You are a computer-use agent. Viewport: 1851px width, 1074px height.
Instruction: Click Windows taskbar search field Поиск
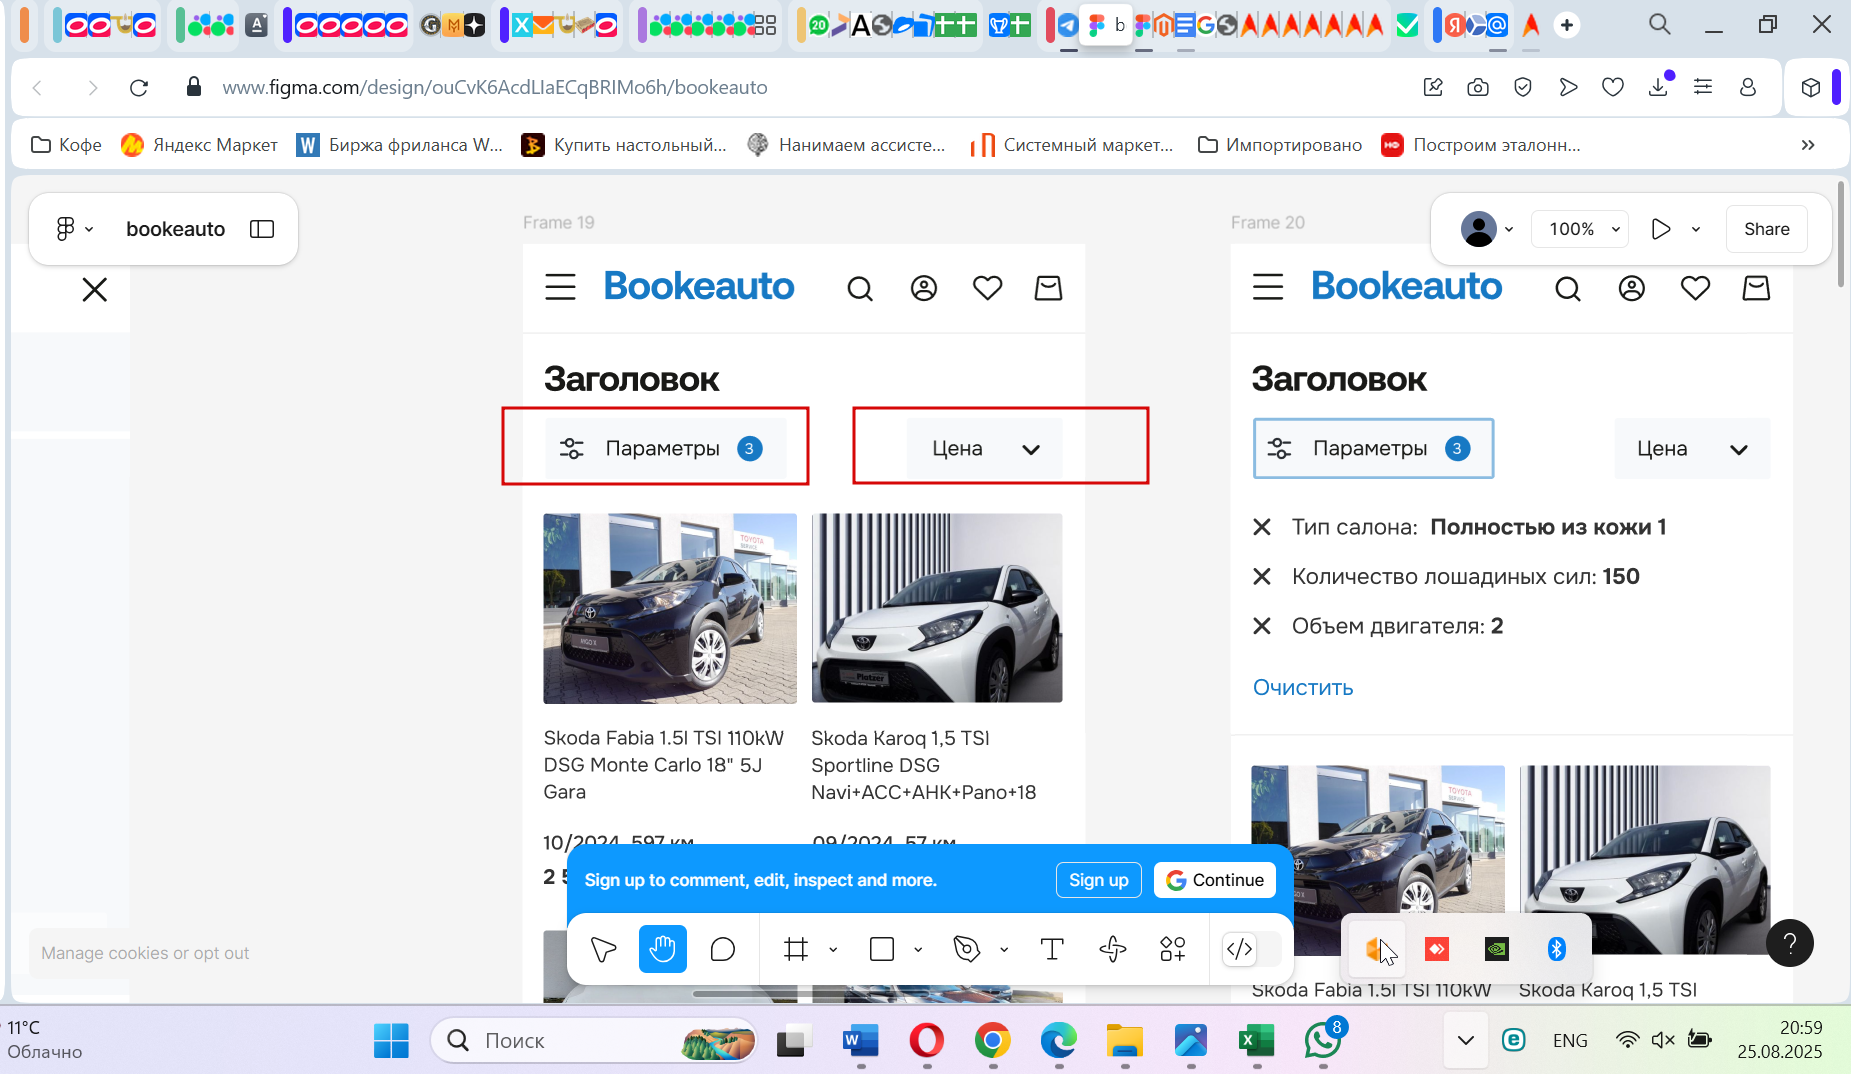594,1041
